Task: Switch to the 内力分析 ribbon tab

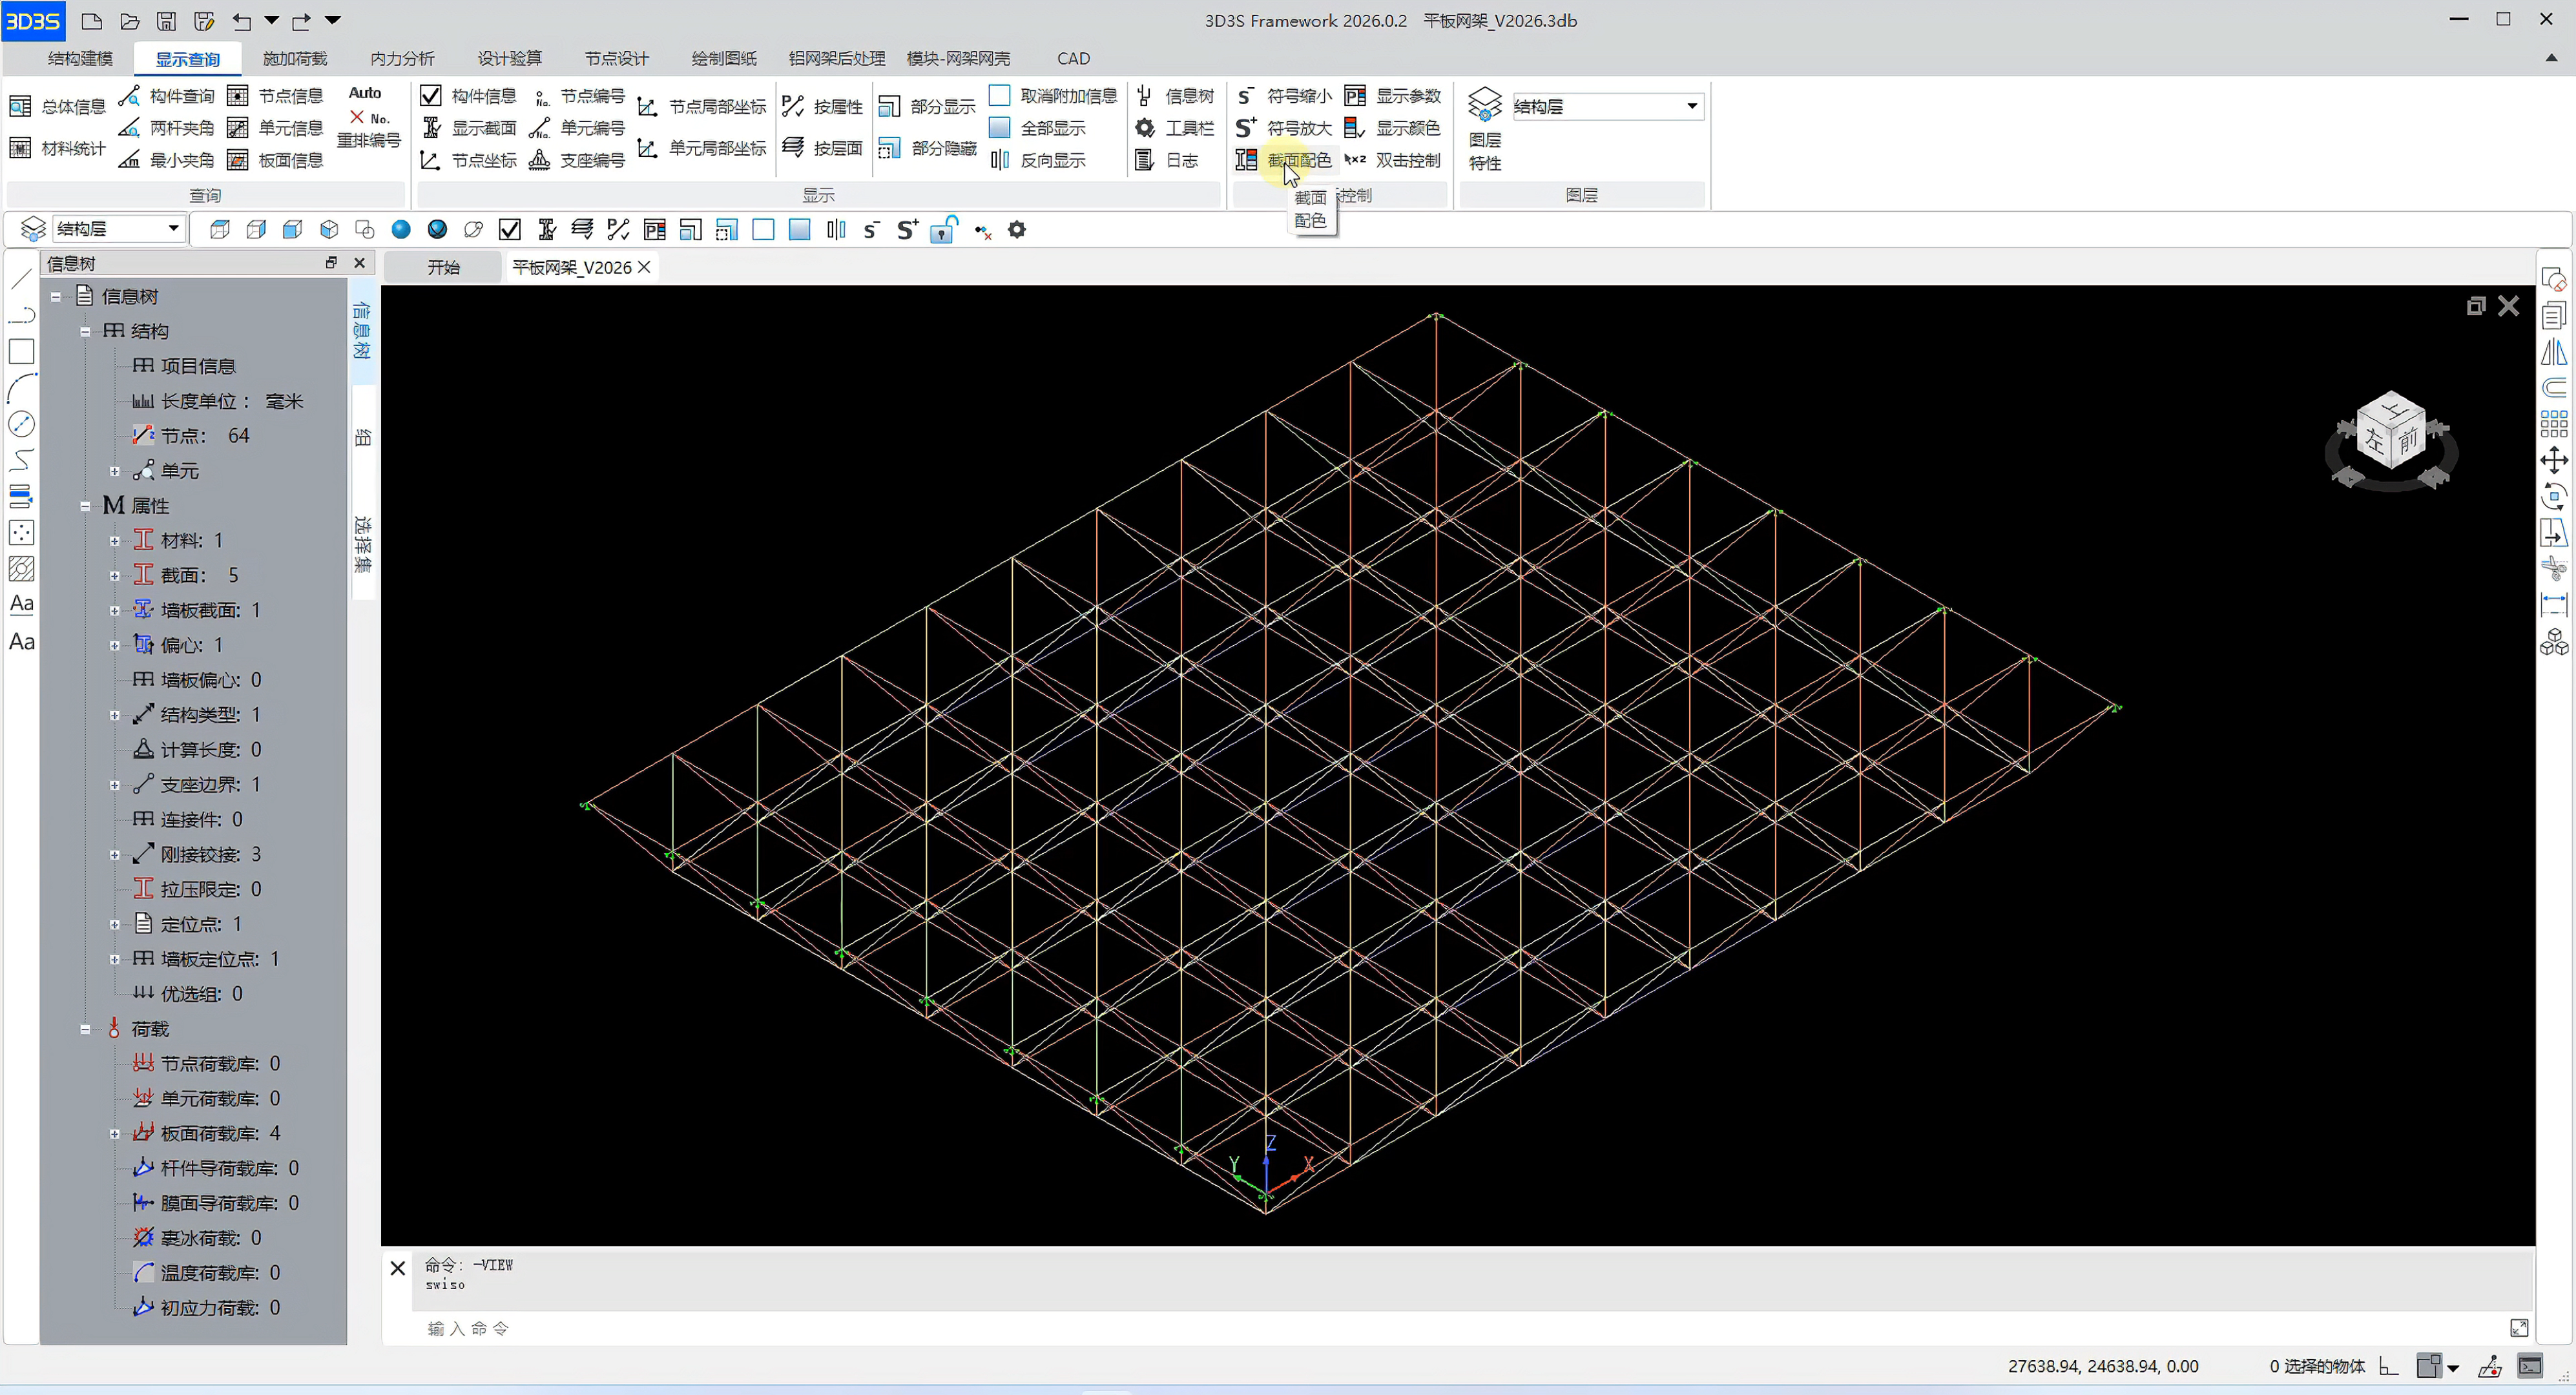Action: [401, 59]
